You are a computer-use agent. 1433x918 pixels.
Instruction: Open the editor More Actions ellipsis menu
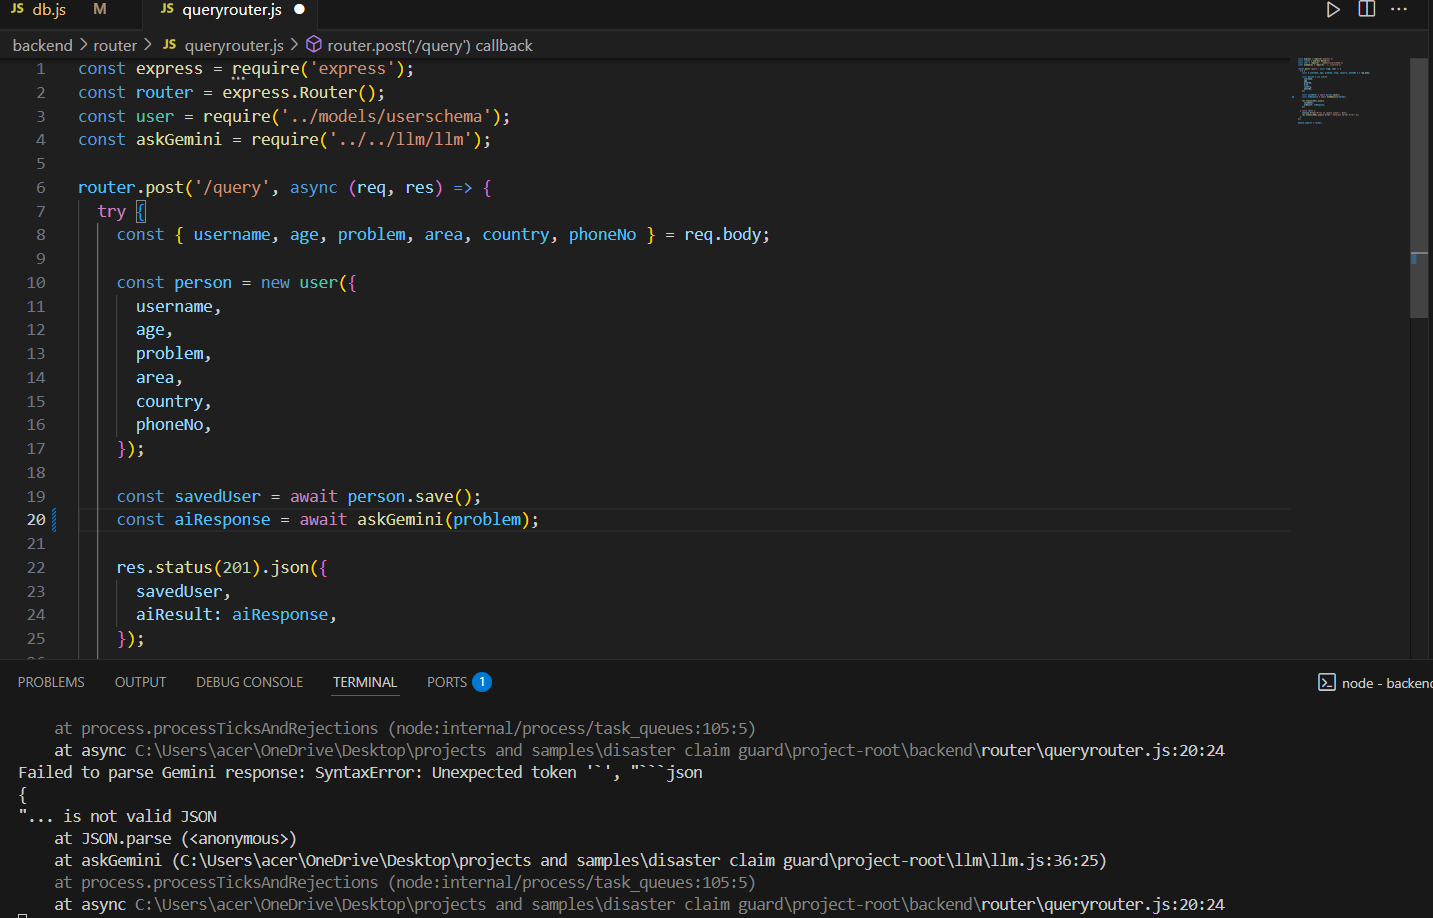pyautogui.click(x=1399, y=9)
